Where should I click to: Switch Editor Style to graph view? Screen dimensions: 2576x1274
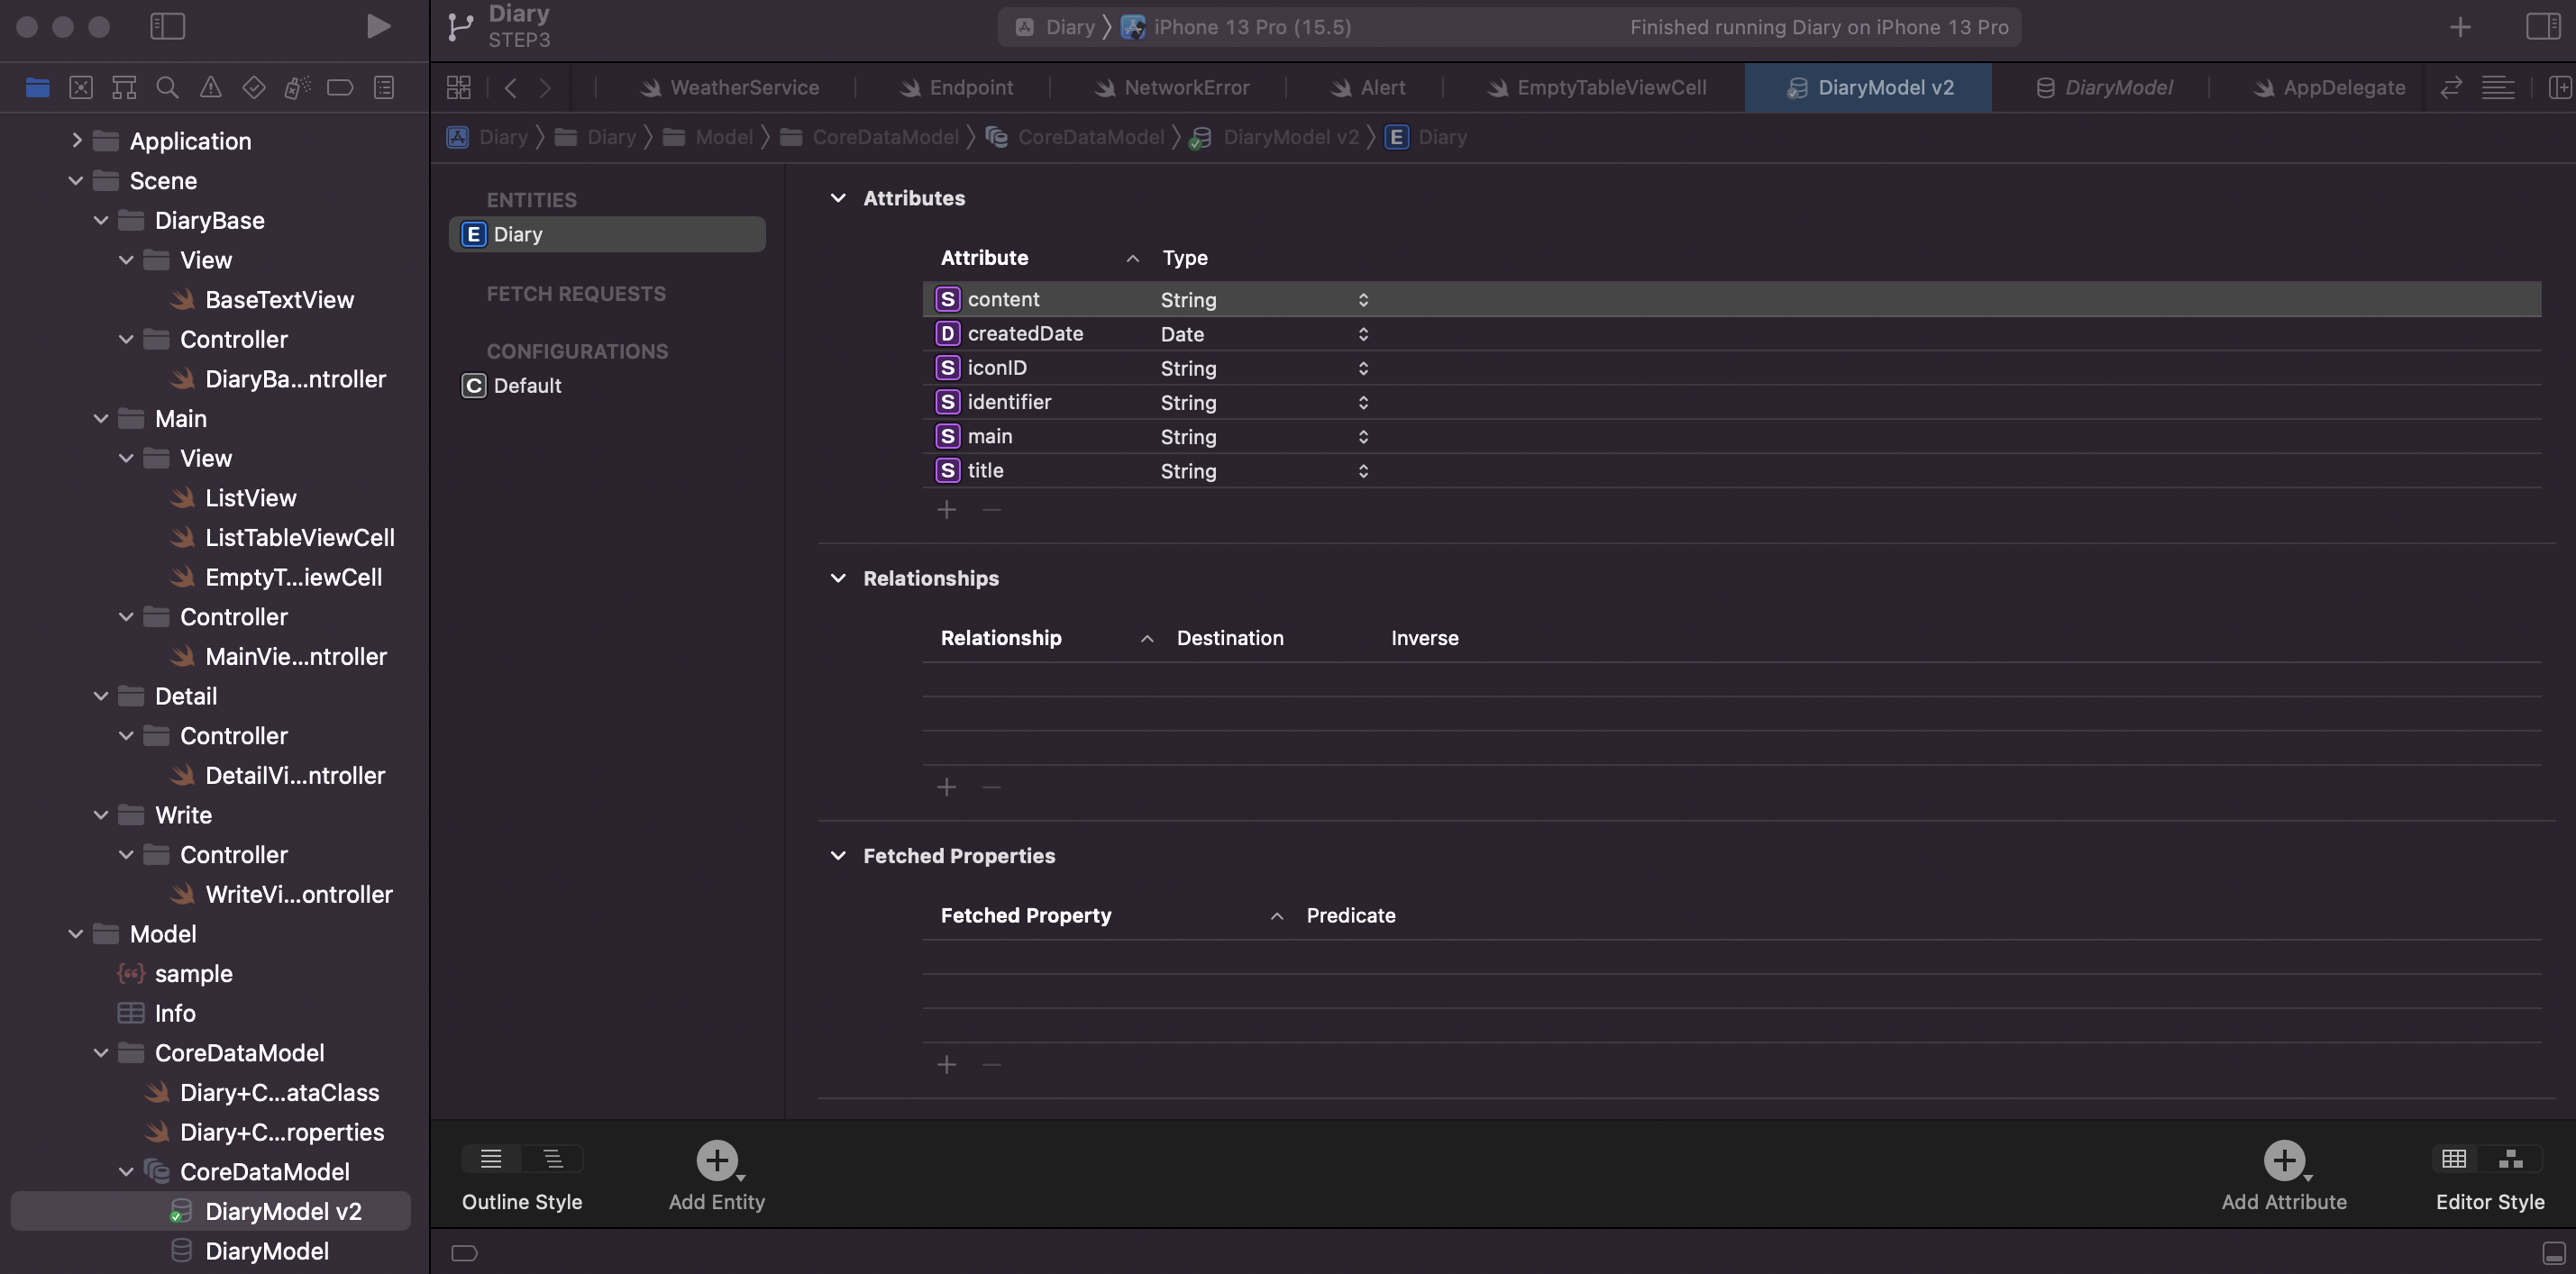(2510, 1158)
